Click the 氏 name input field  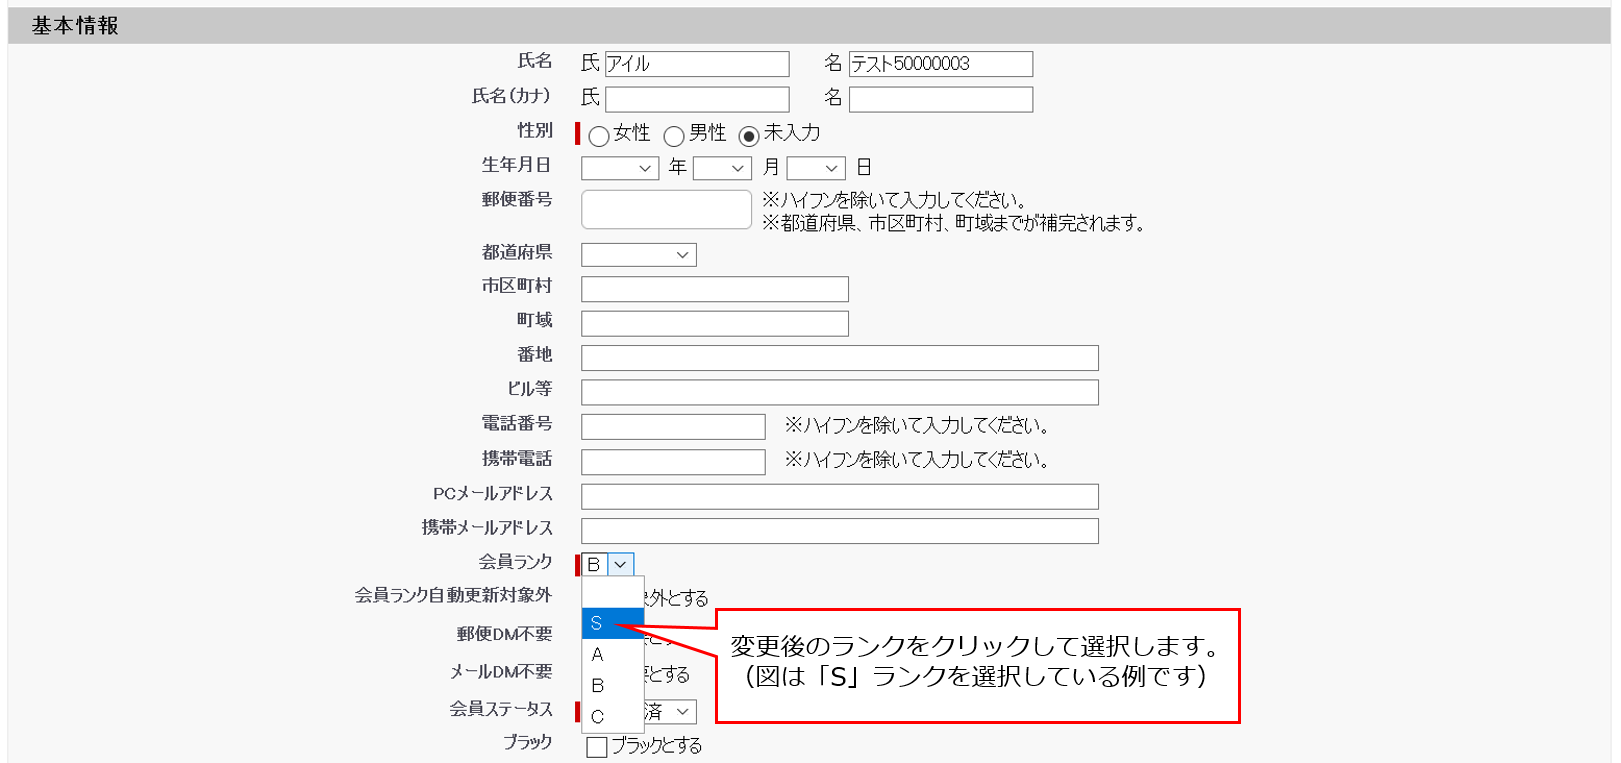pyautogui.click(x=697, y=64)
